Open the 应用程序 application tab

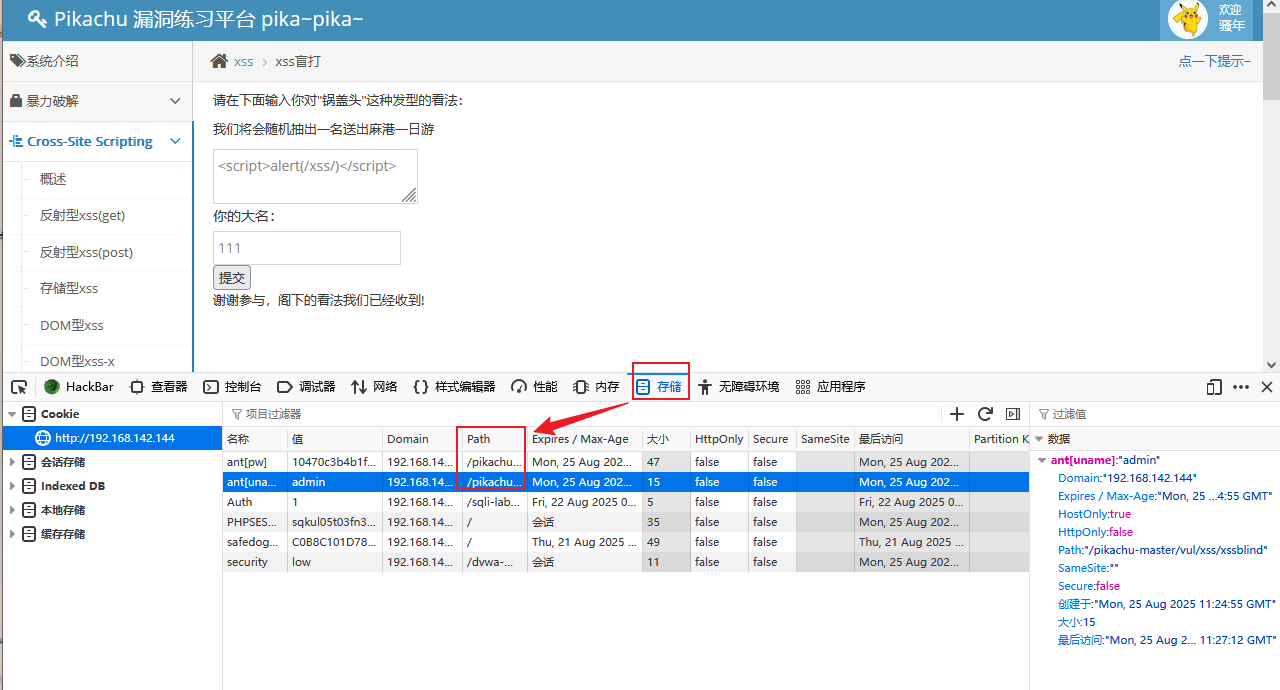[830, 387]
